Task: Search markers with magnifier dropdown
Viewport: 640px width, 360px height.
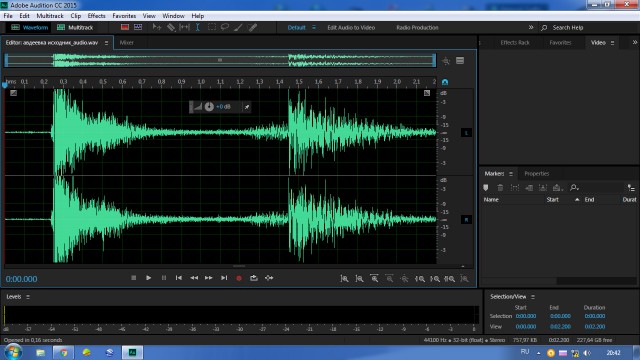Action: (x=574, y=188)
